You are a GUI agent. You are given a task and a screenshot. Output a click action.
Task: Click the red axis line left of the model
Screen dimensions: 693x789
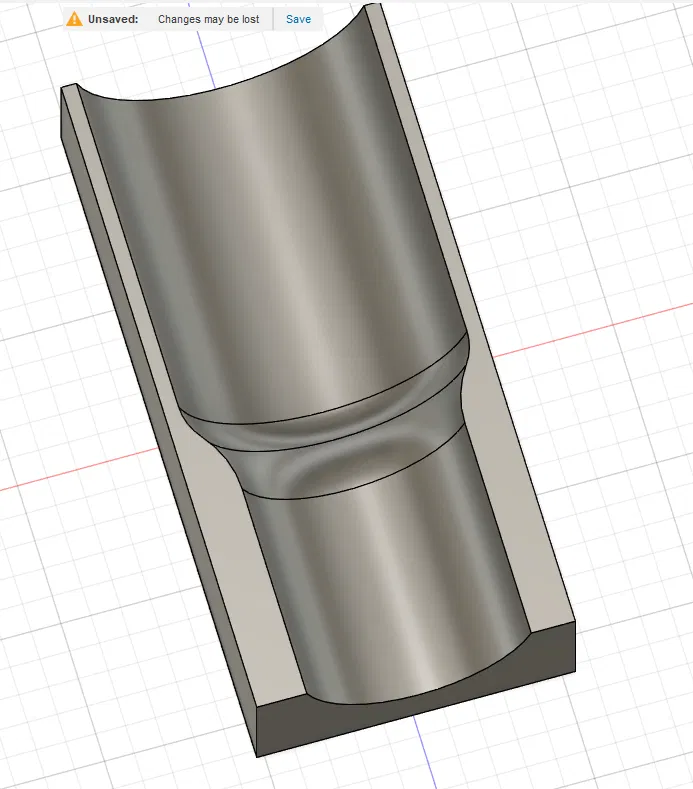(75, 469)
